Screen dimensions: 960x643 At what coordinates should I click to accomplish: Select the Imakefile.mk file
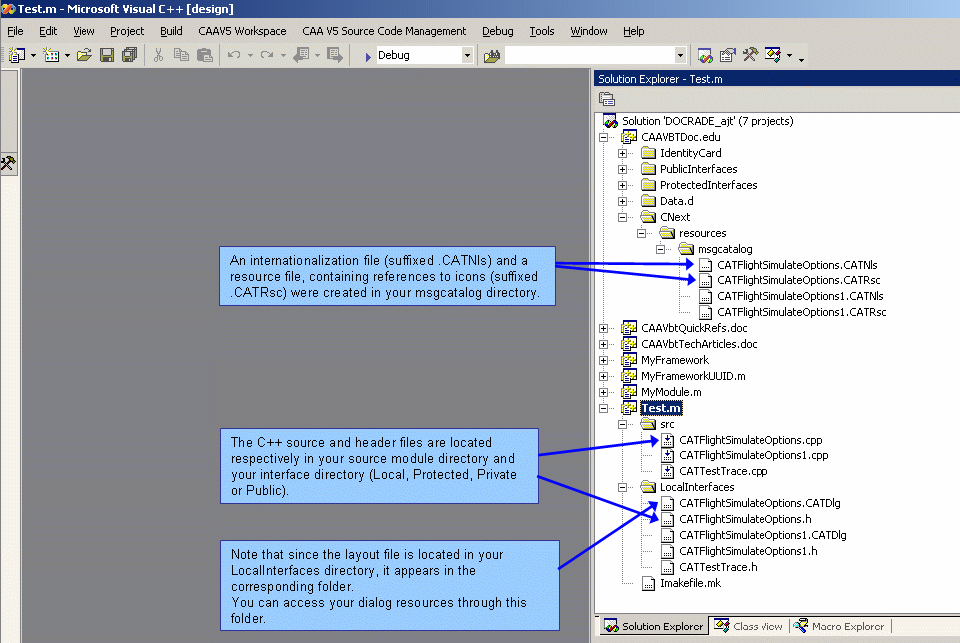690,584
